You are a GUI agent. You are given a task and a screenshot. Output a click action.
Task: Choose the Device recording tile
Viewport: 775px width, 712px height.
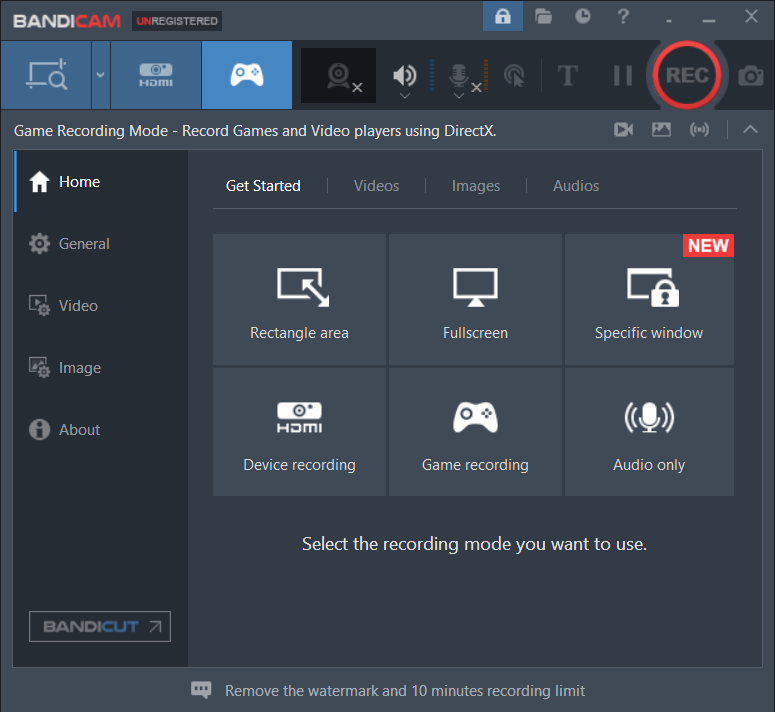pos(300,432)
